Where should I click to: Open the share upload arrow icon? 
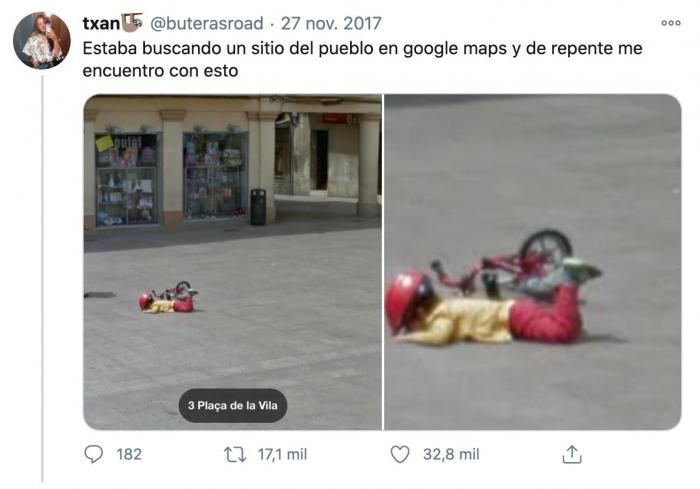point(572,455)
